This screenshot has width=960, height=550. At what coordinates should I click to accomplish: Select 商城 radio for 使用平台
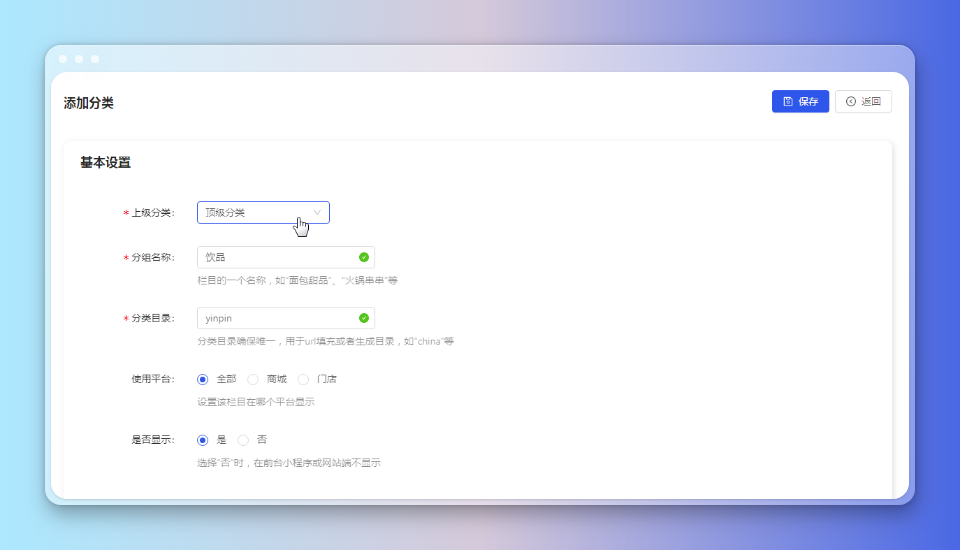253,379
